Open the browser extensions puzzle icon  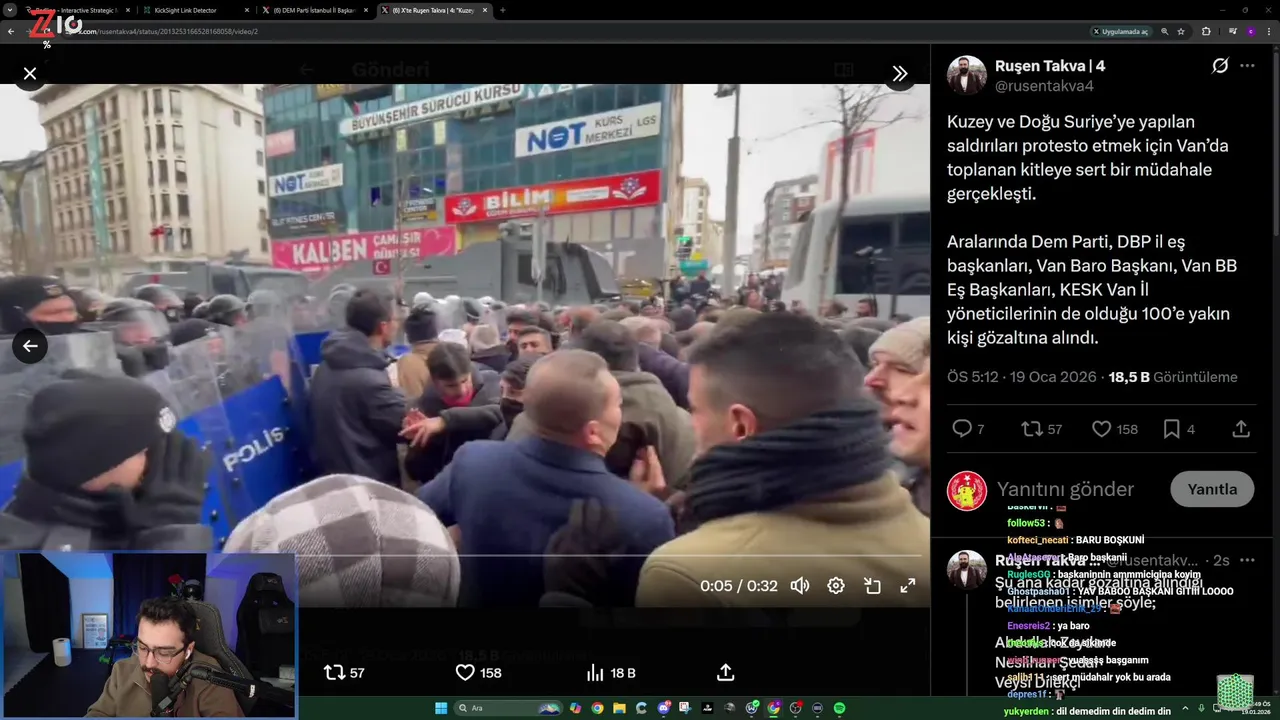(1206, 31)
